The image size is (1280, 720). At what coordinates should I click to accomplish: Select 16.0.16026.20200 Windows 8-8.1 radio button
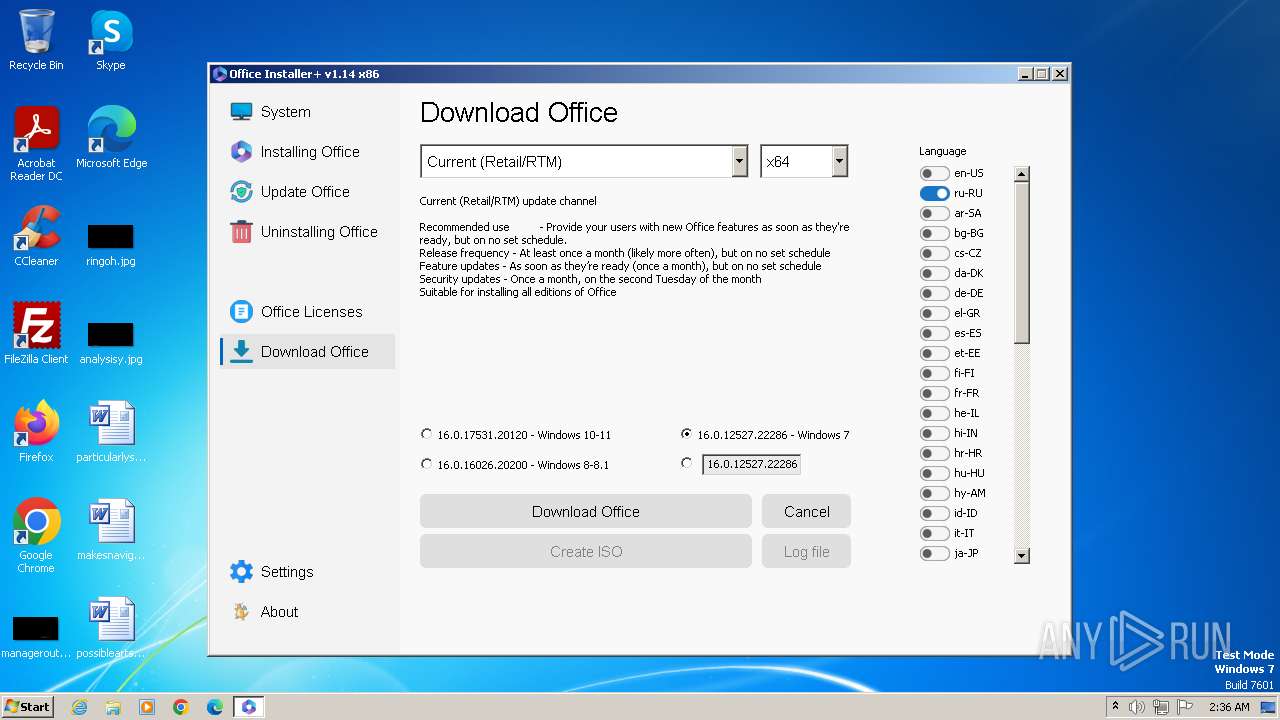point(427,464)
